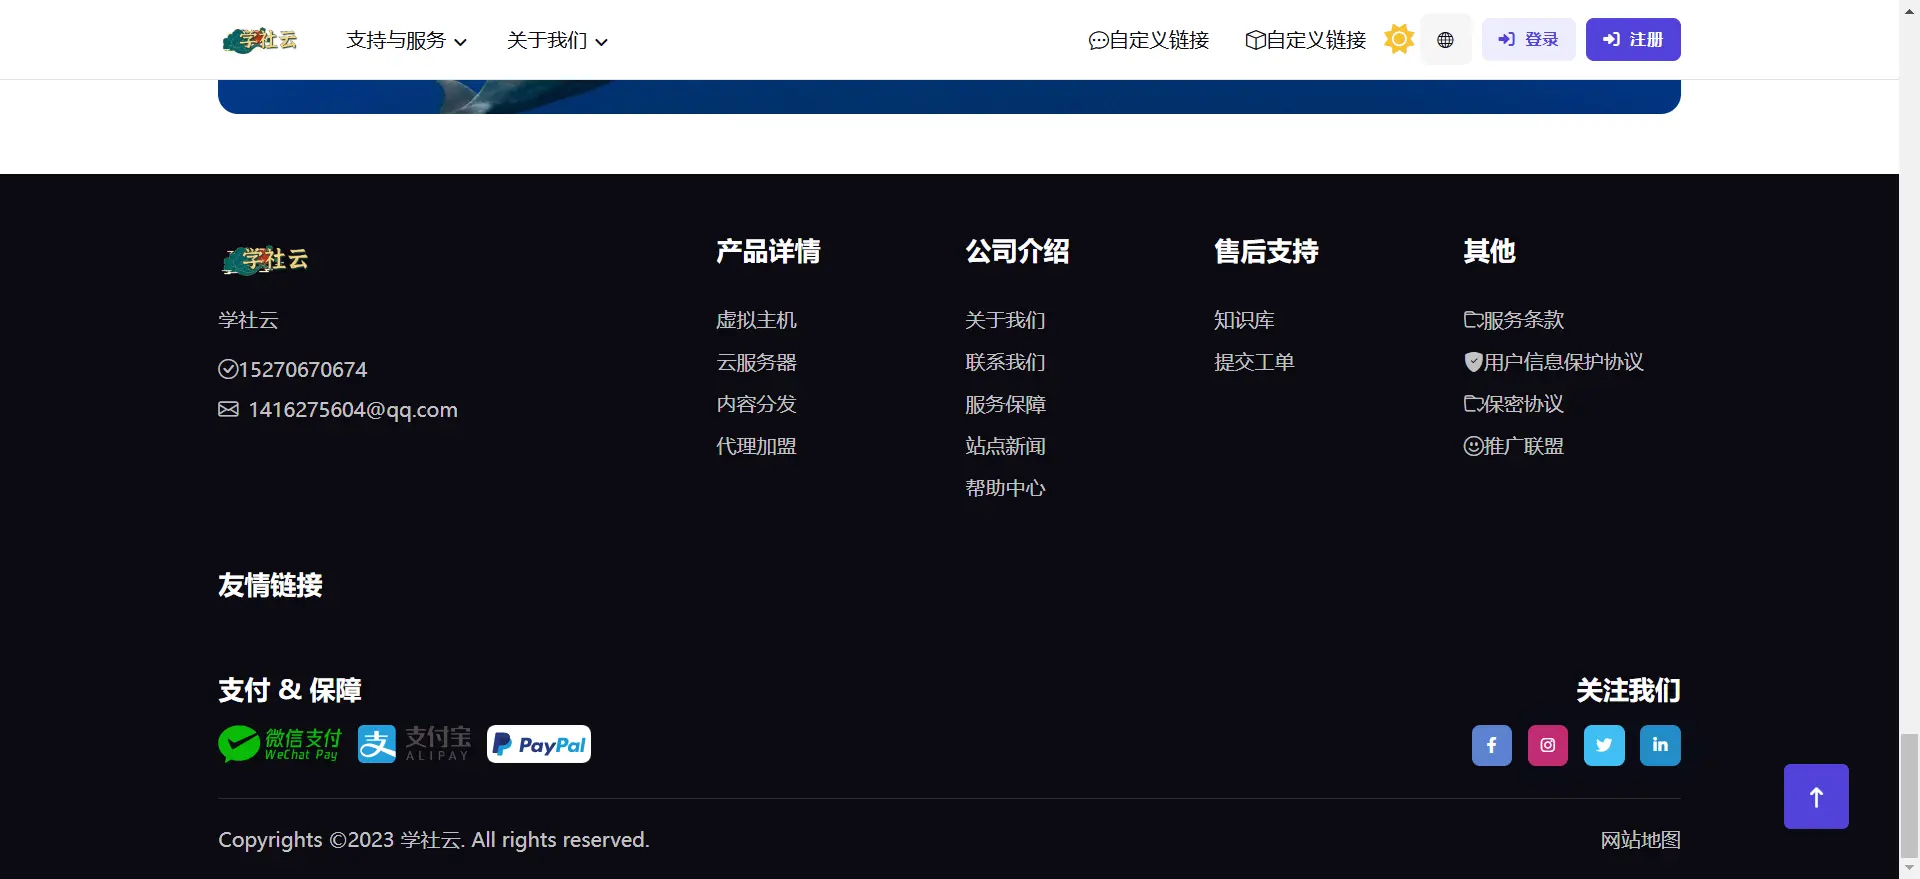Screen dimensions: 1920x879
Task: Open the Instagram social icon
Action: point(1548,745)
